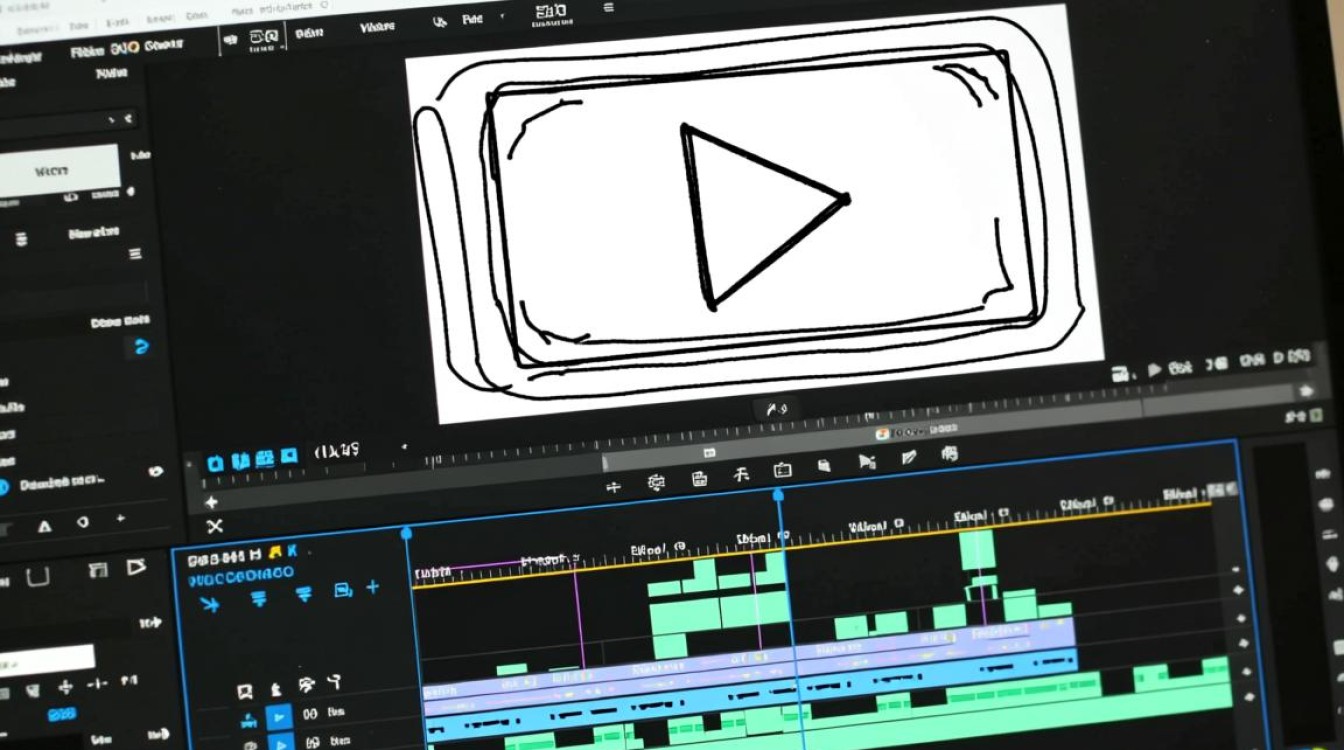
Task: Click the dark pill button just below the preview
Action: click(x=776, y=408)
